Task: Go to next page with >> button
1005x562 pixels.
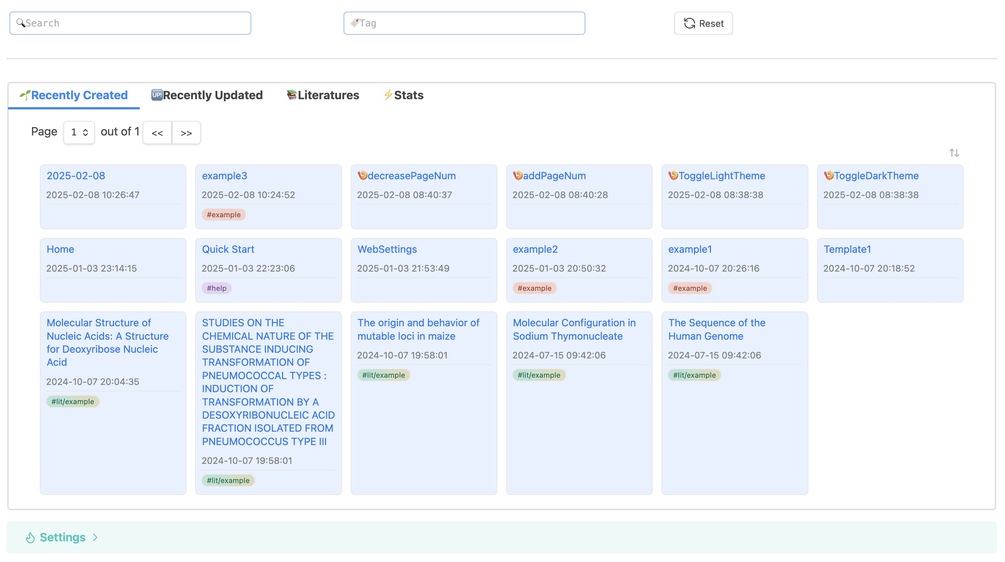Action: pyautogui.click(x=187, y=133)
